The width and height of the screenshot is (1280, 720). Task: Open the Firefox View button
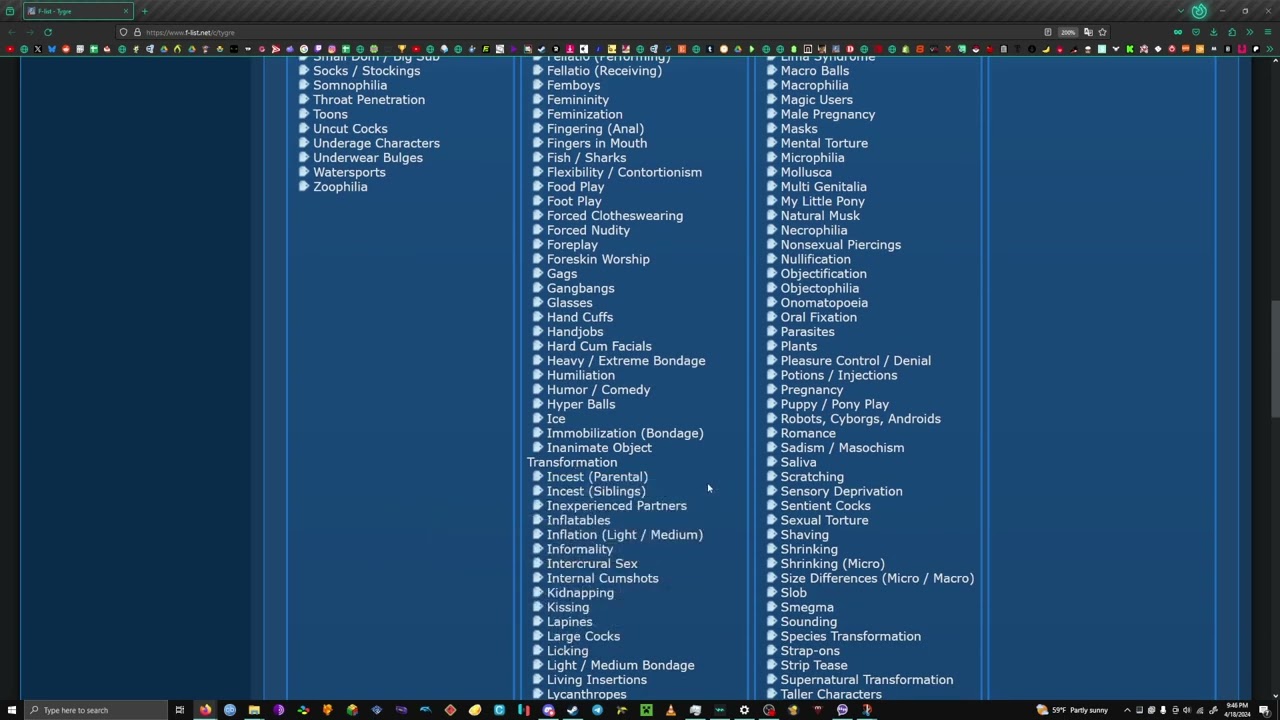click(10, 11)
